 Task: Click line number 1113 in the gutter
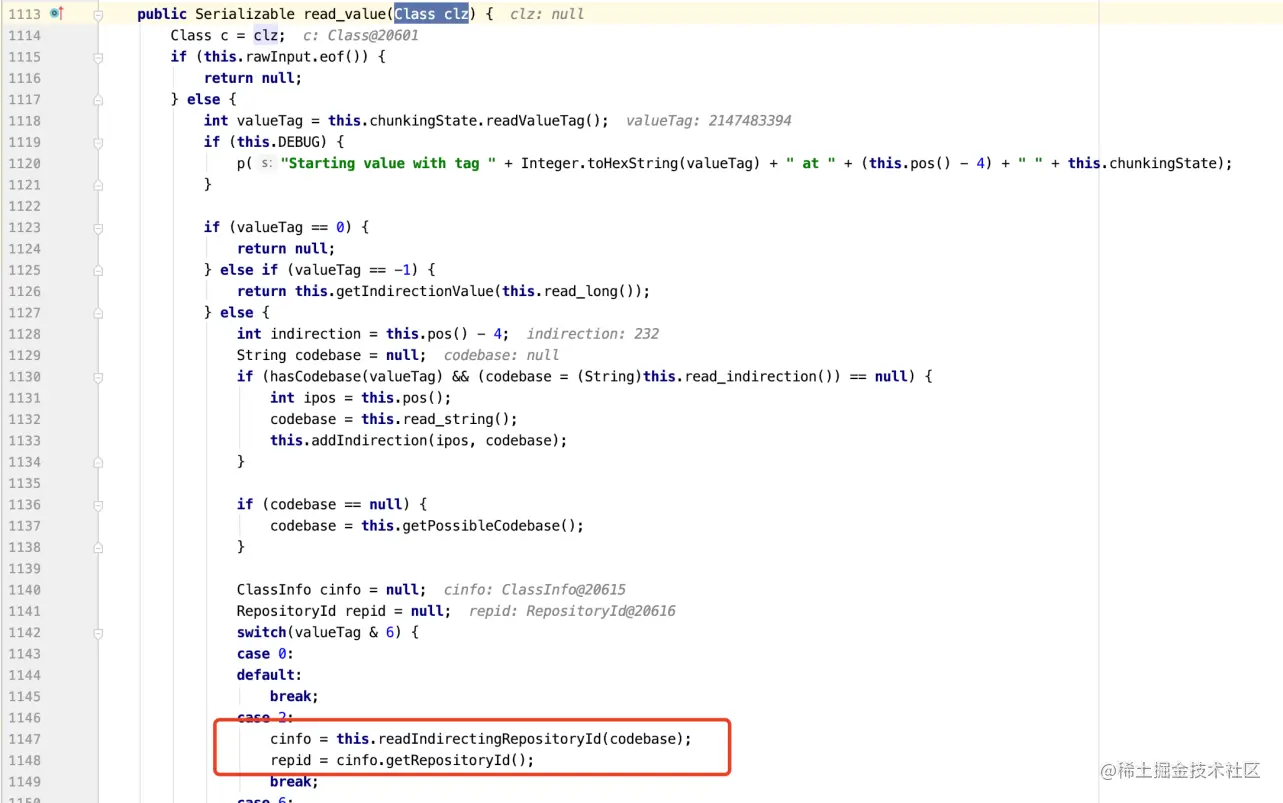tap(24, 14)
